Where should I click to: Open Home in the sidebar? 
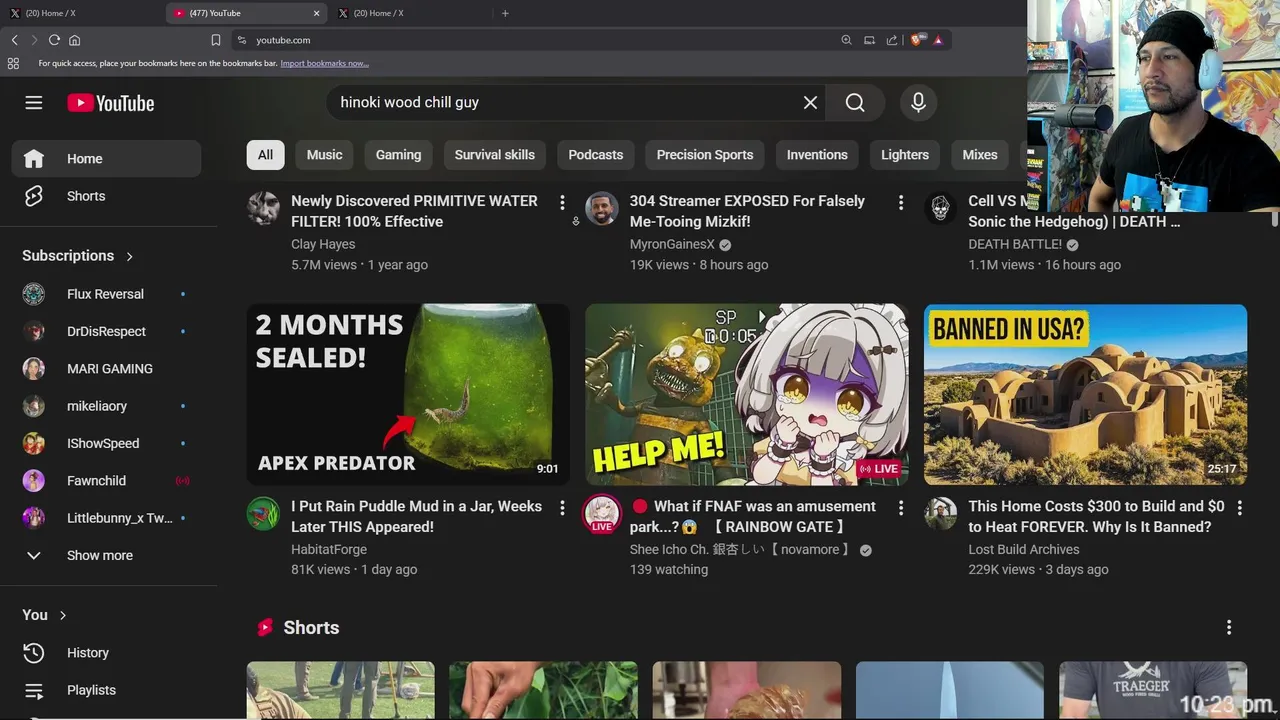tap(106, 159)
